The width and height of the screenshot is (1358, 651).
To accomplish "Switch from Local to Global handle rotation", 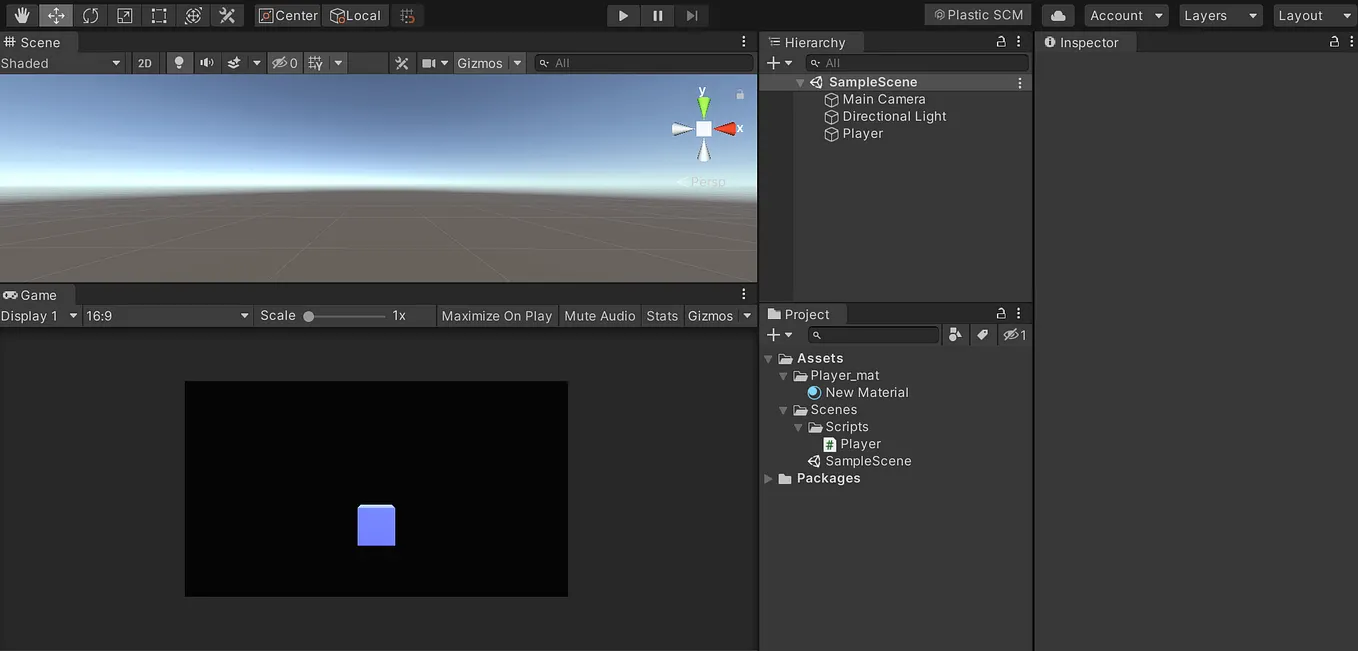I will (355, 15).
